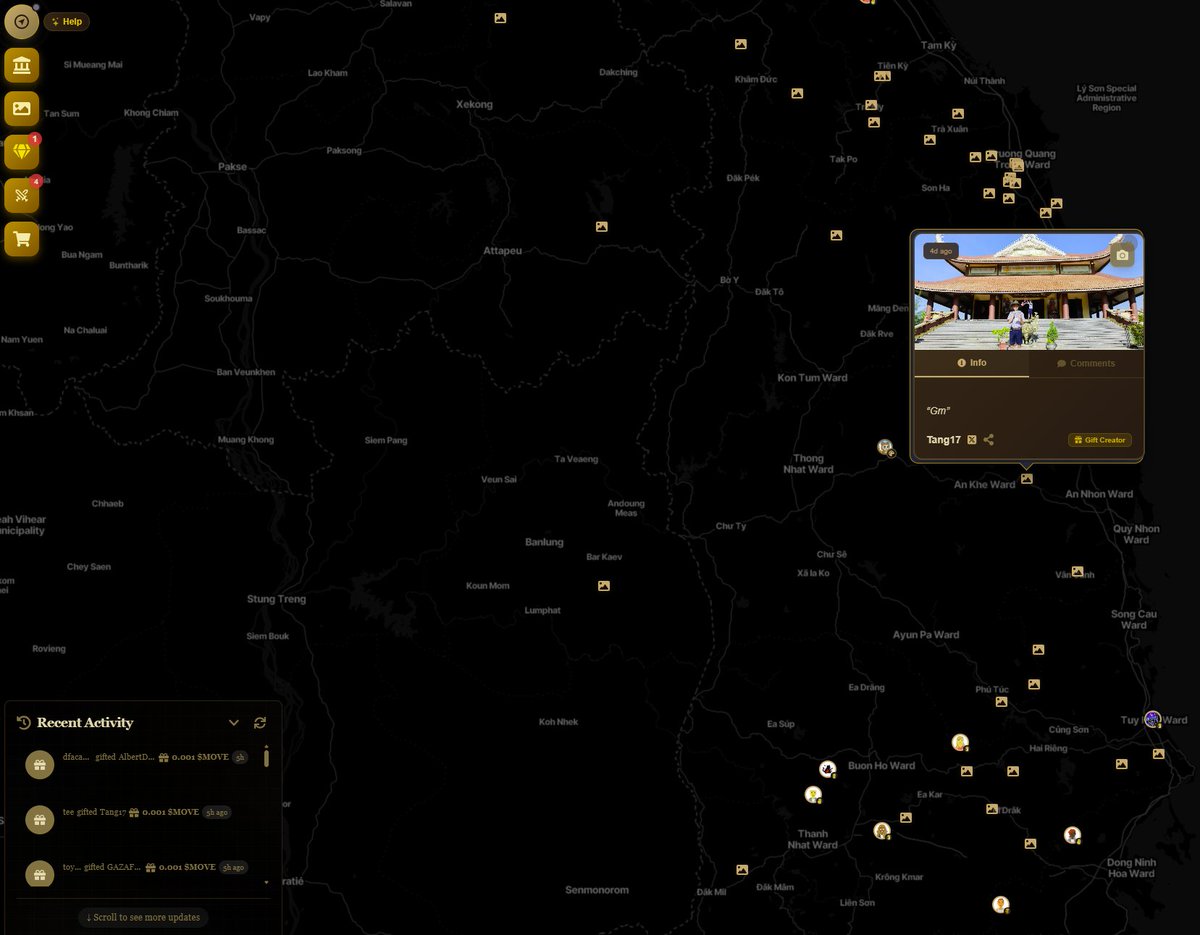Click the Xekong map label
Screen dimensions: 1200x935
tap(474, 104)
